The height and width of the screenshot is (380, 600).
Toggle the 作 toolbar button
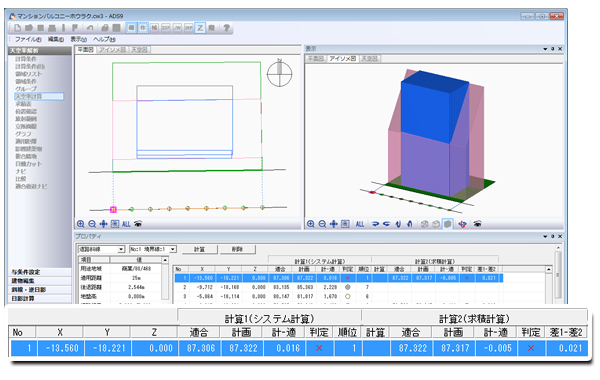click(x=143, y=28)
